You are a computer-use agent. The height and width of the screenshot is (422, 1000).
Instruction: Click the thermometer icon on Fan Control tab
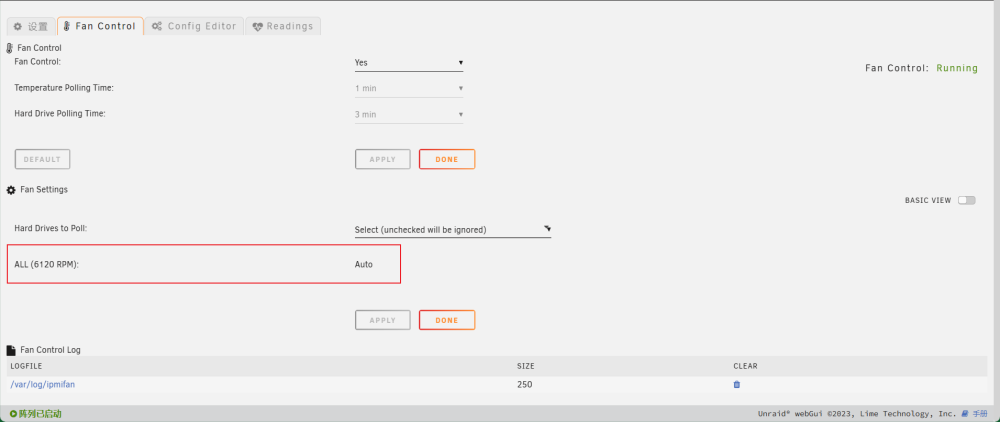66,27
